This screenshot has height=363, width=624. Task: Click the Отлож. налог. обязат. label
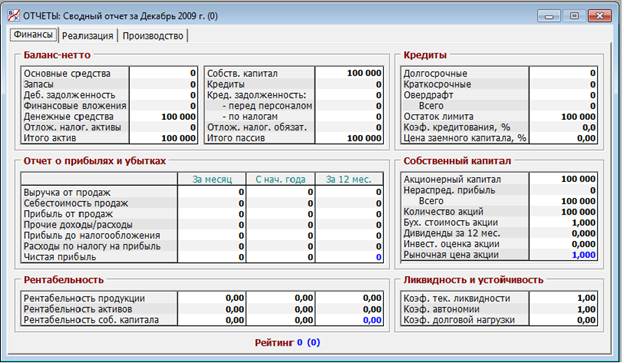click(257, 127)
